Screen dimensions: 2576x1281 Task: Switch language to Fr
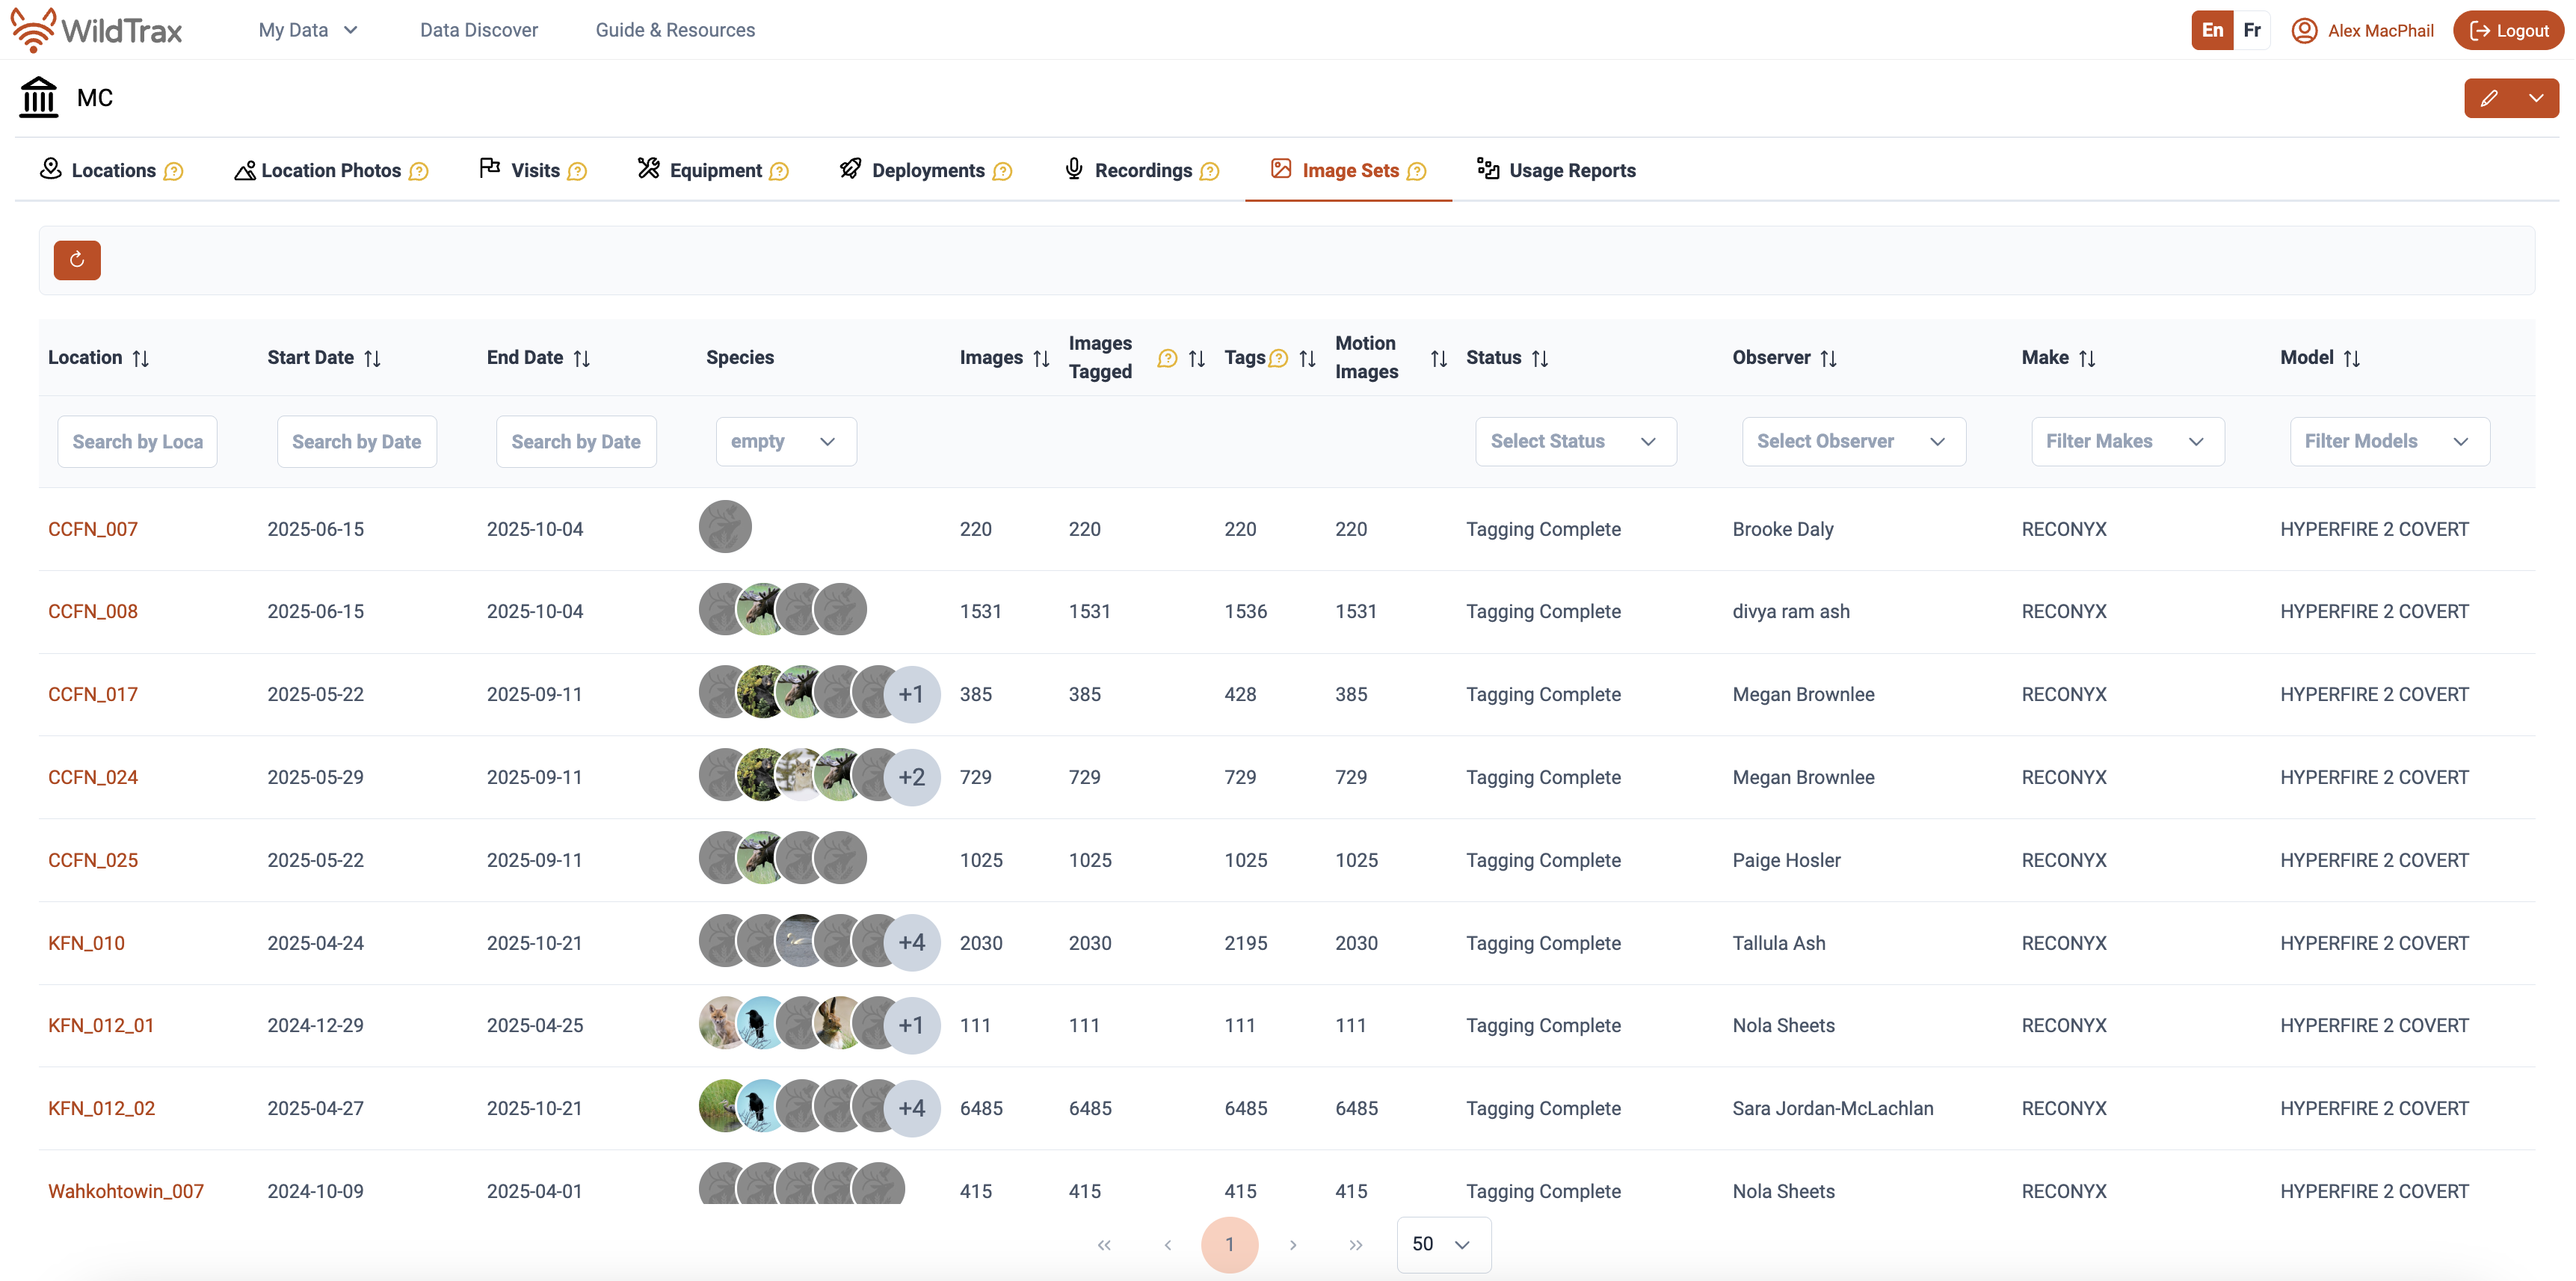2251,30
